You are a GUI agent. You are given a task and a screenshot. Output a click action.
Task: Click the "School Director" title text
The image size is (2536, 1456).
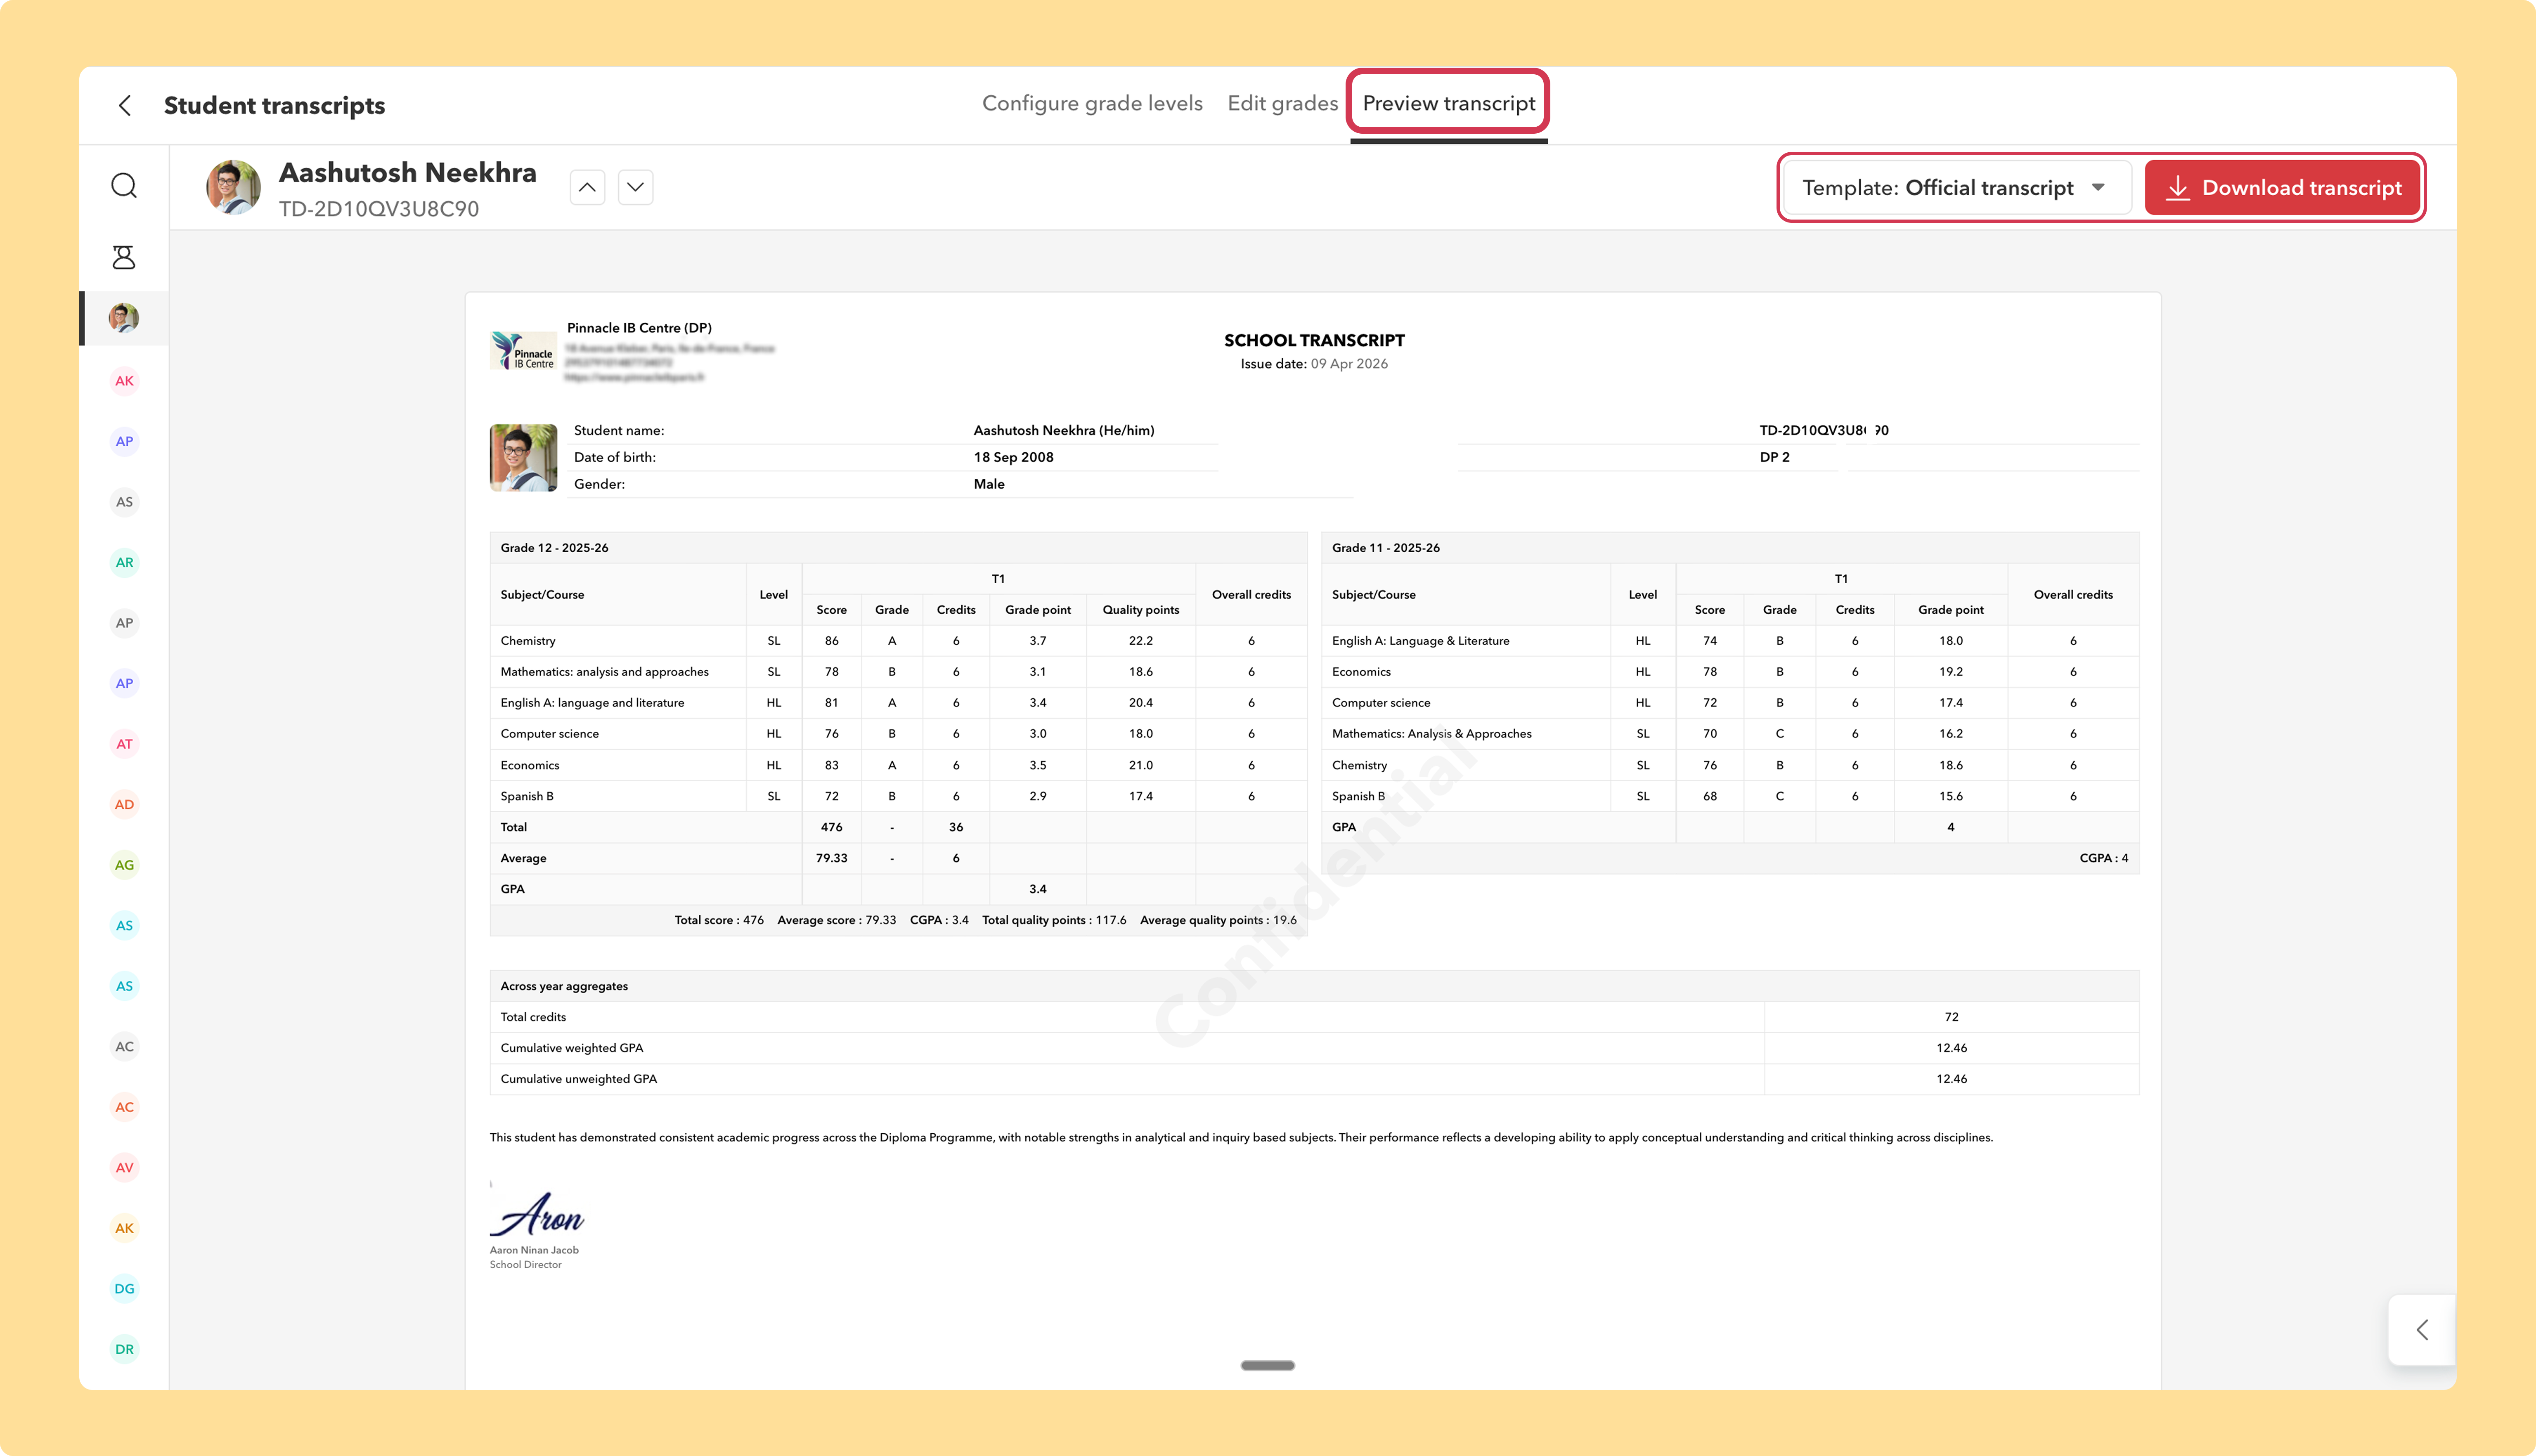(525, 1265)
